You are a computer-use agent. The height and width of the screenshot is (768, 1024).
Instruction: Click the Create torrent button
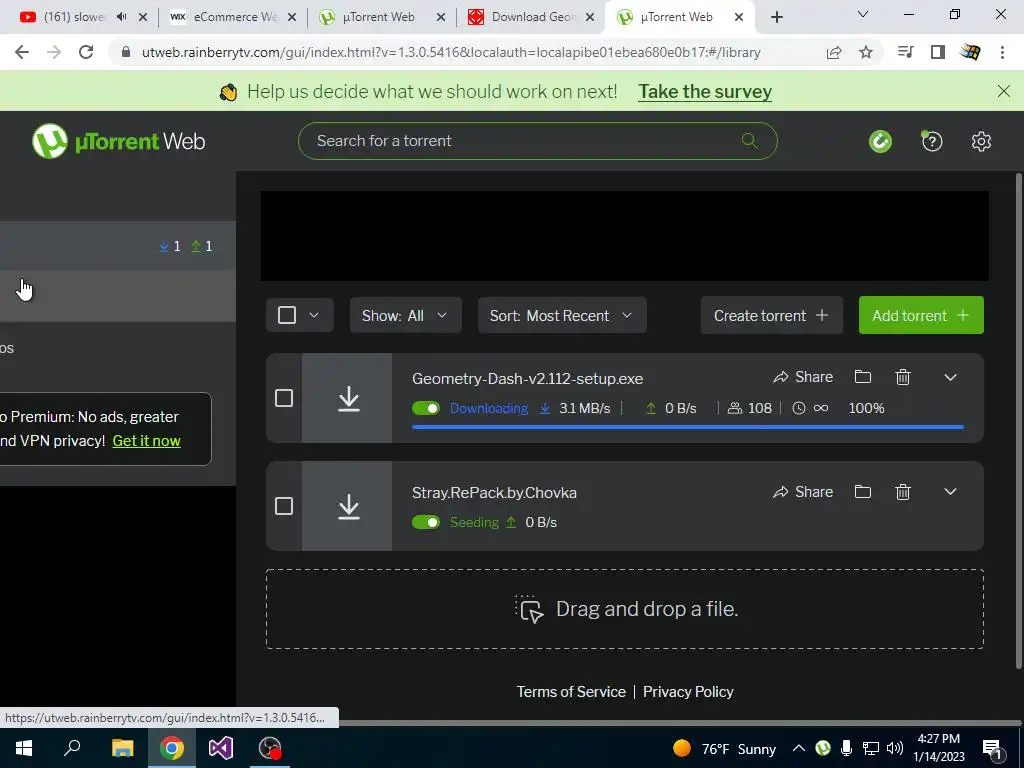point(771,315)
